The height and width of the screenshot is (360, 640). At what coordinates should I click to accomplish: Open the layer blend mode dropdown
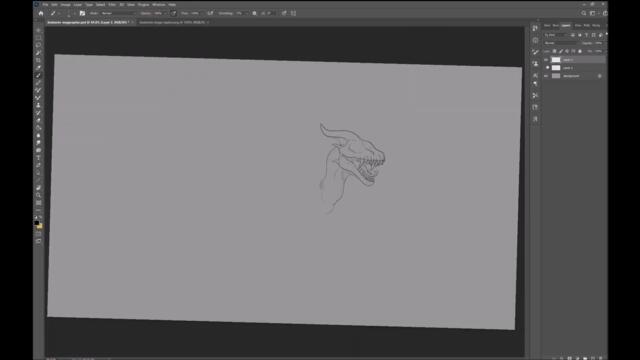(x=560, y=43)
